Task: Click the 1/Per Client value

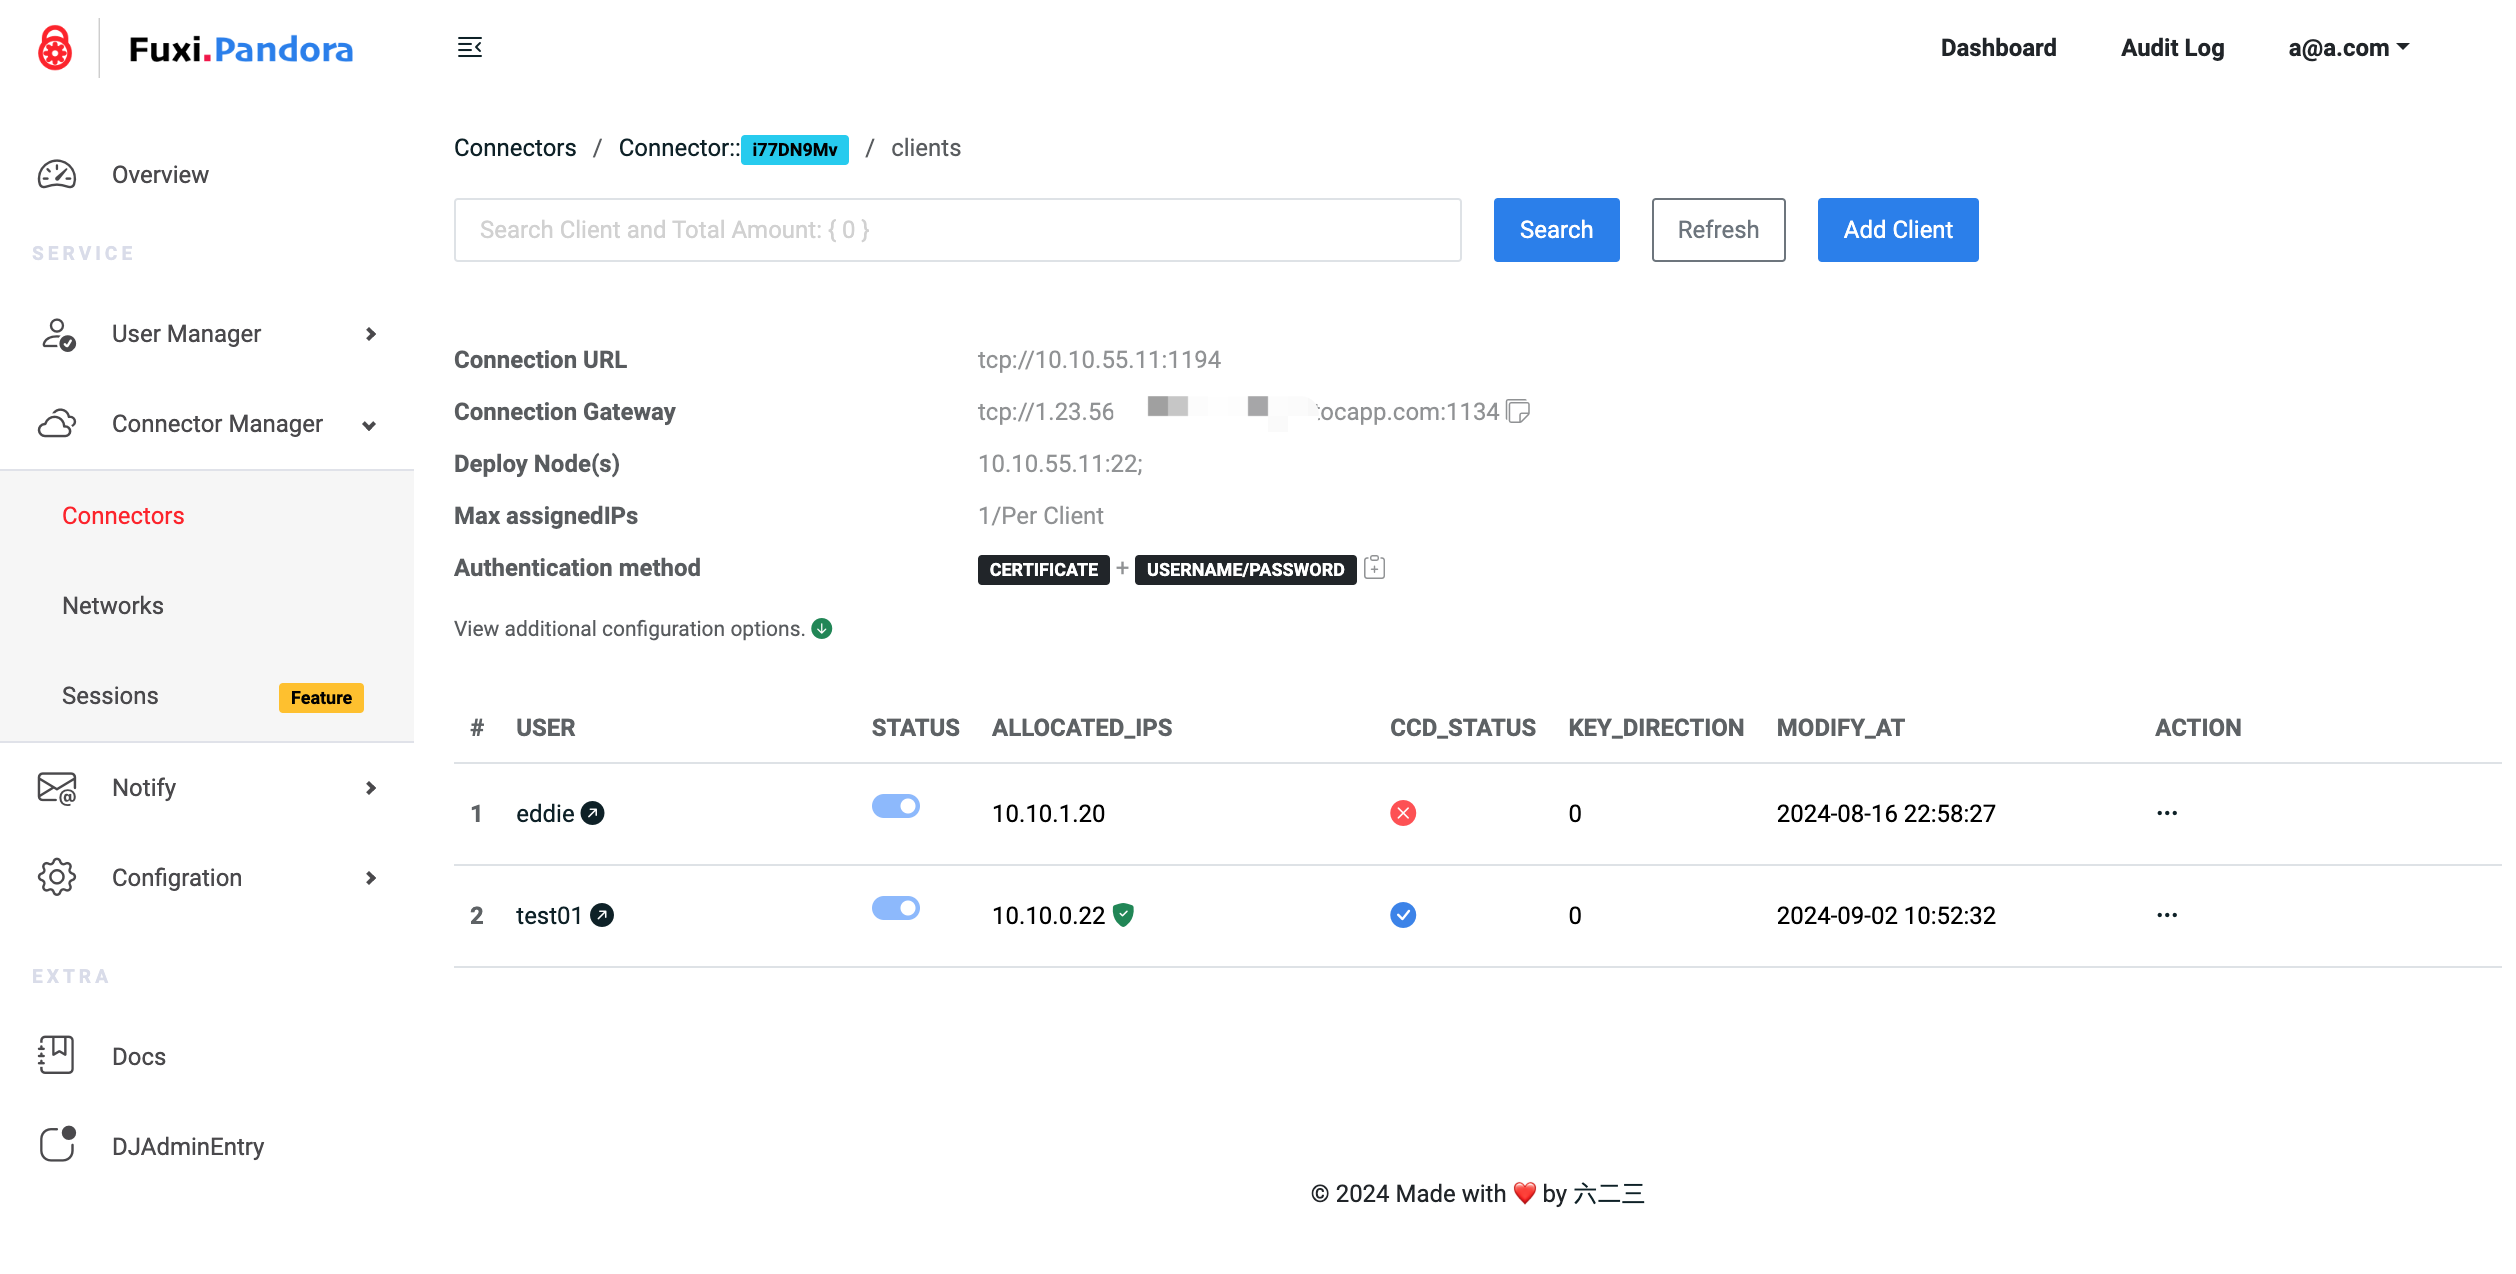Action: (x=1041, y=516)
